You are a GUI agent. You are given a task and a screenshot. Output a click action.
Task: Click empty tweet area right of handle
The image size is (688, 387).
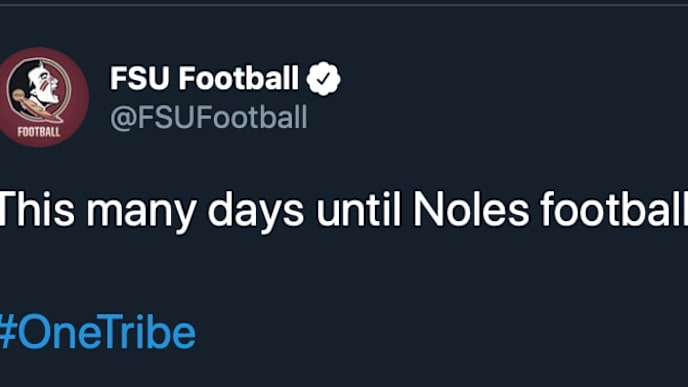pyautogui.click(x=496, y=118)
